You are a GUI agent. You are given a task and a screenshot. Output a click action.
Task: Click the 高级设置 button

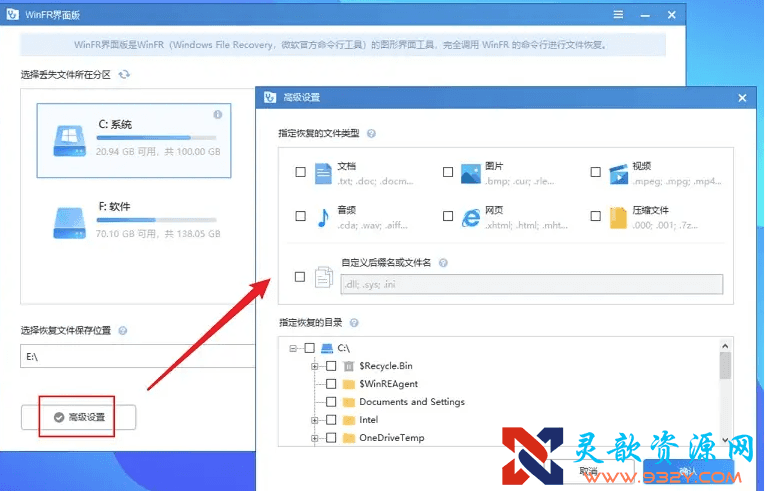(79, 417)
